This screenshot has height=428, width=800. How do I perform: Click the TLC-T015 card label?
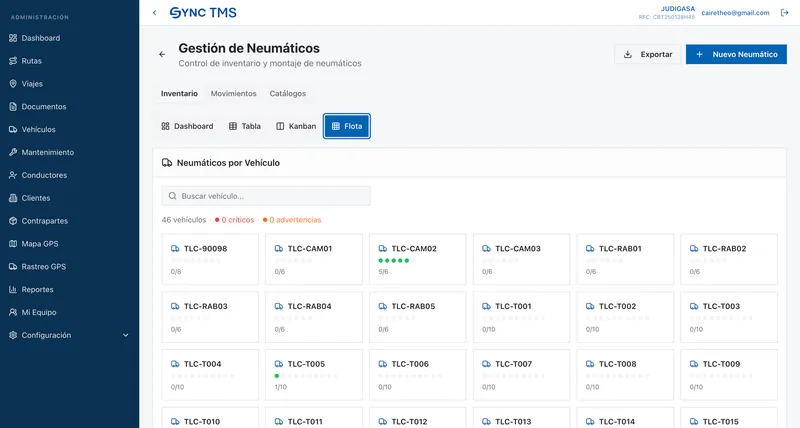tap(720, 421)
